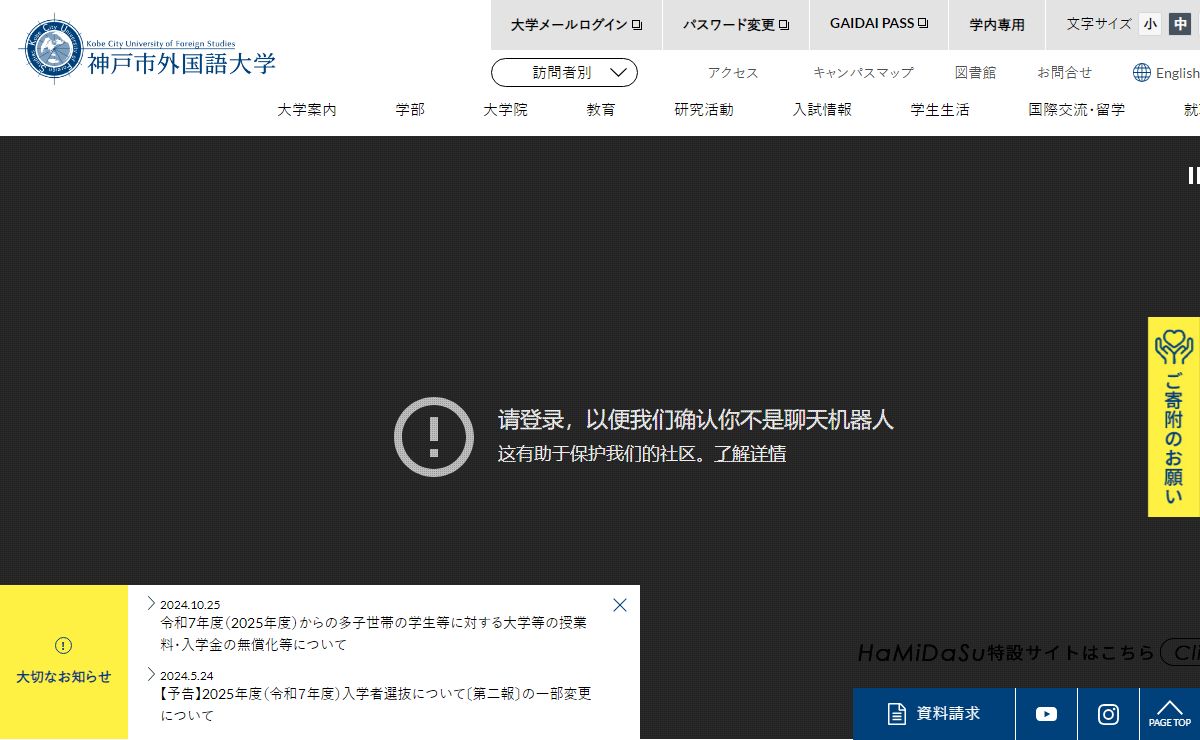
Task: Open the 大学案内 menu
Action: click(307, 110)
